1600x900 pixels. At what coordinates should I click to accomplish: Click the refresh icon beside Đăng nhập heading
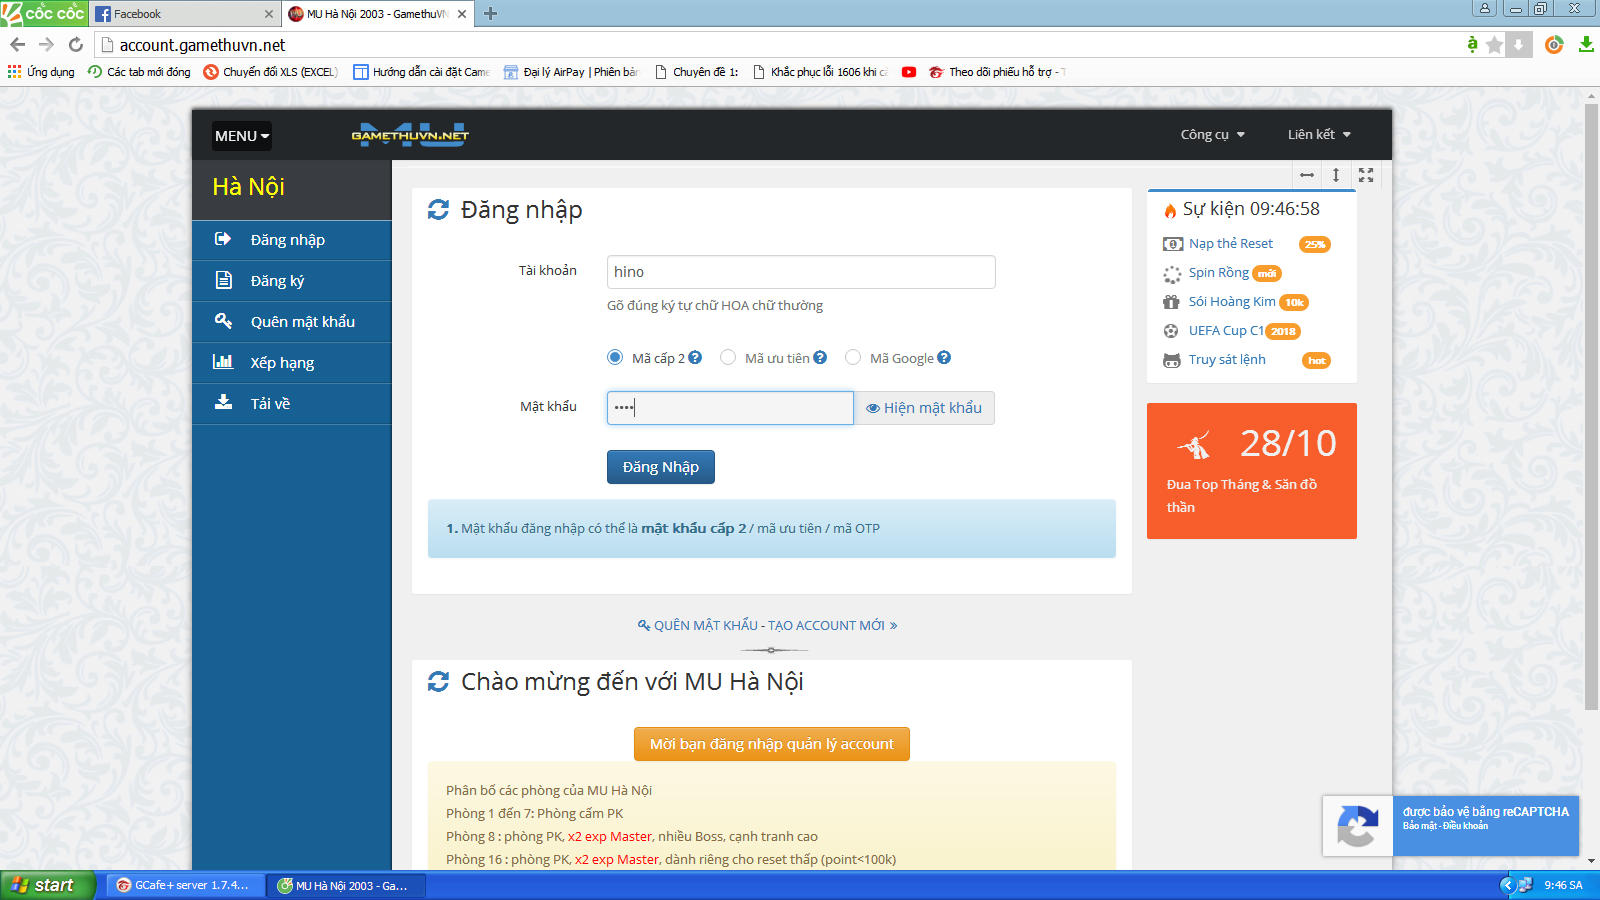438,209
